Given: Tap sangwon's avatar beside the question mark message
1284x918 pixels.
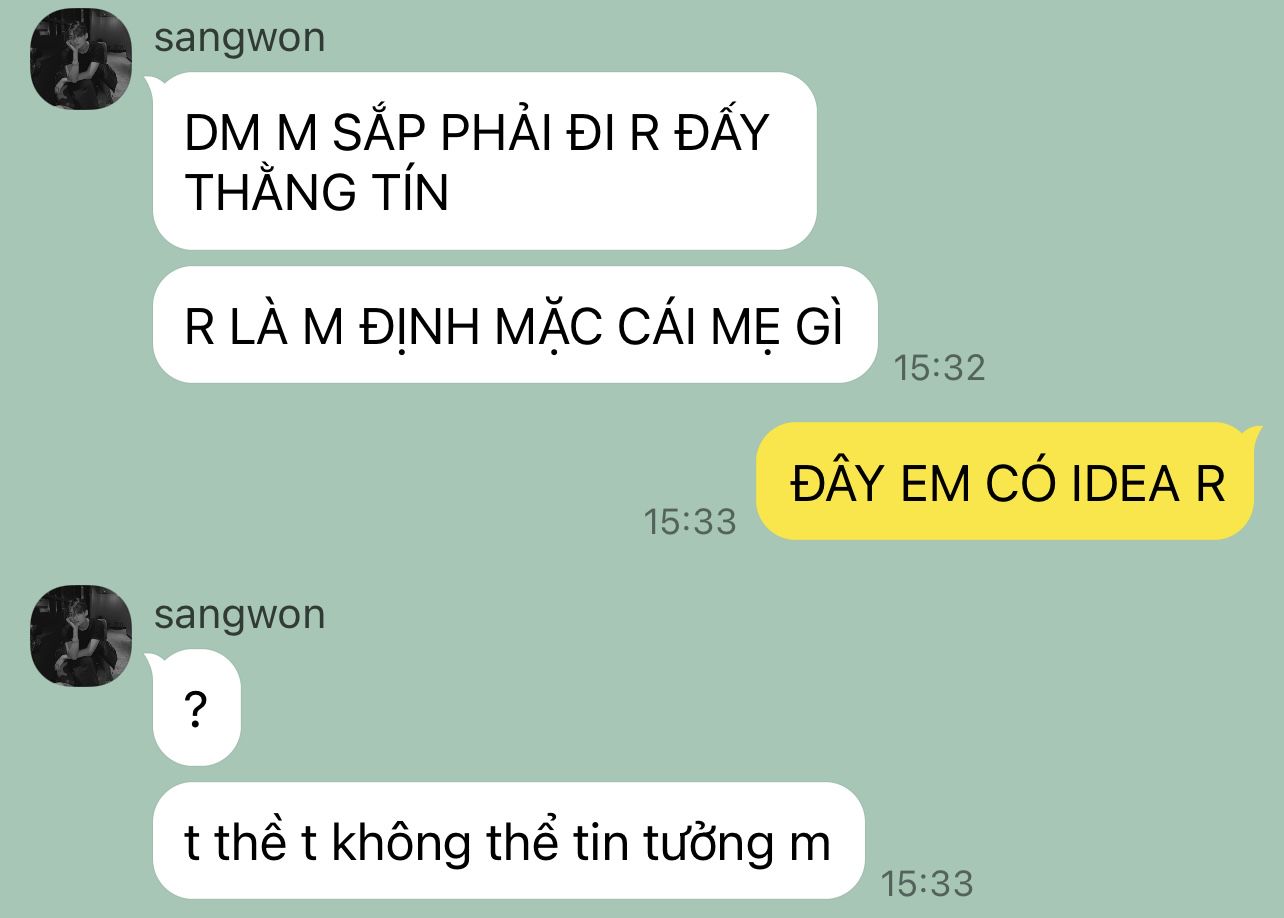Looking at the screenshot, I should point(82,636).
